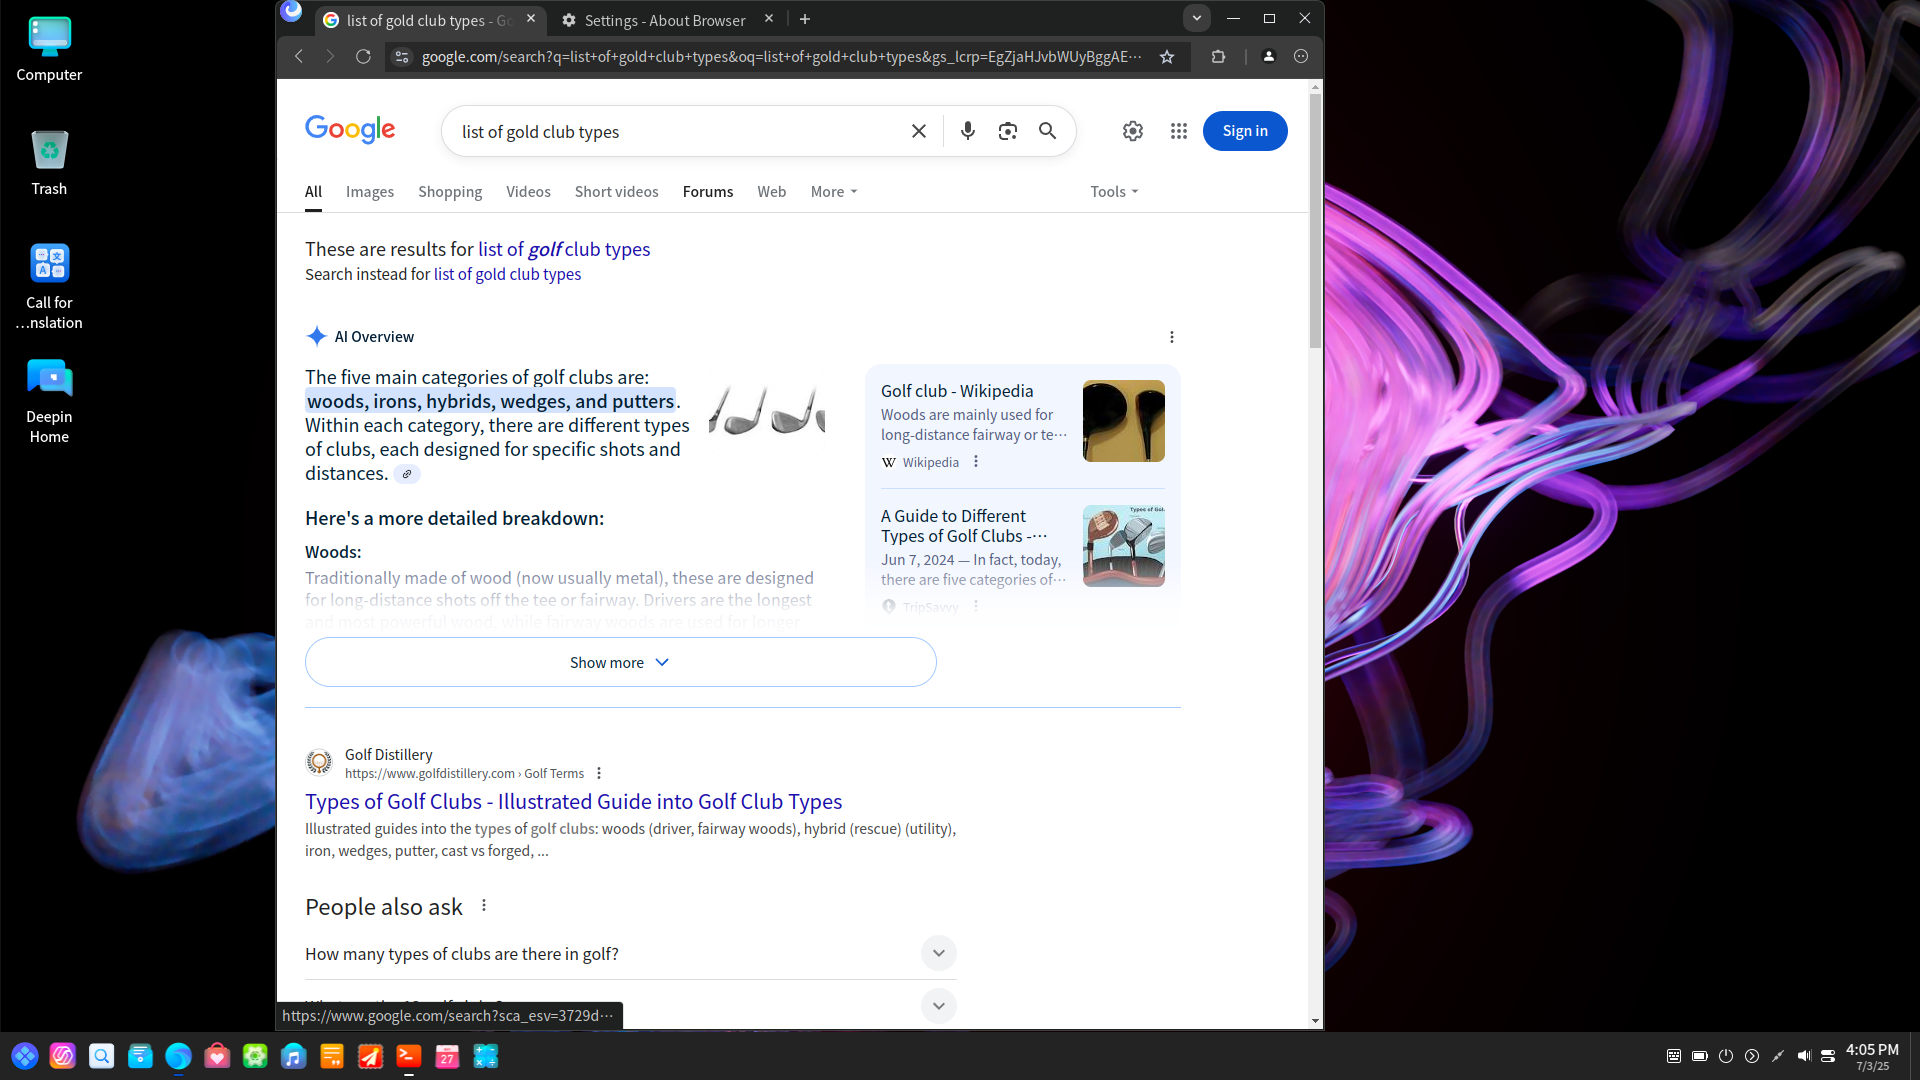This screenshot has width=1920, height=1080.
Task: Click the Sign in button
Action: 1244,131
